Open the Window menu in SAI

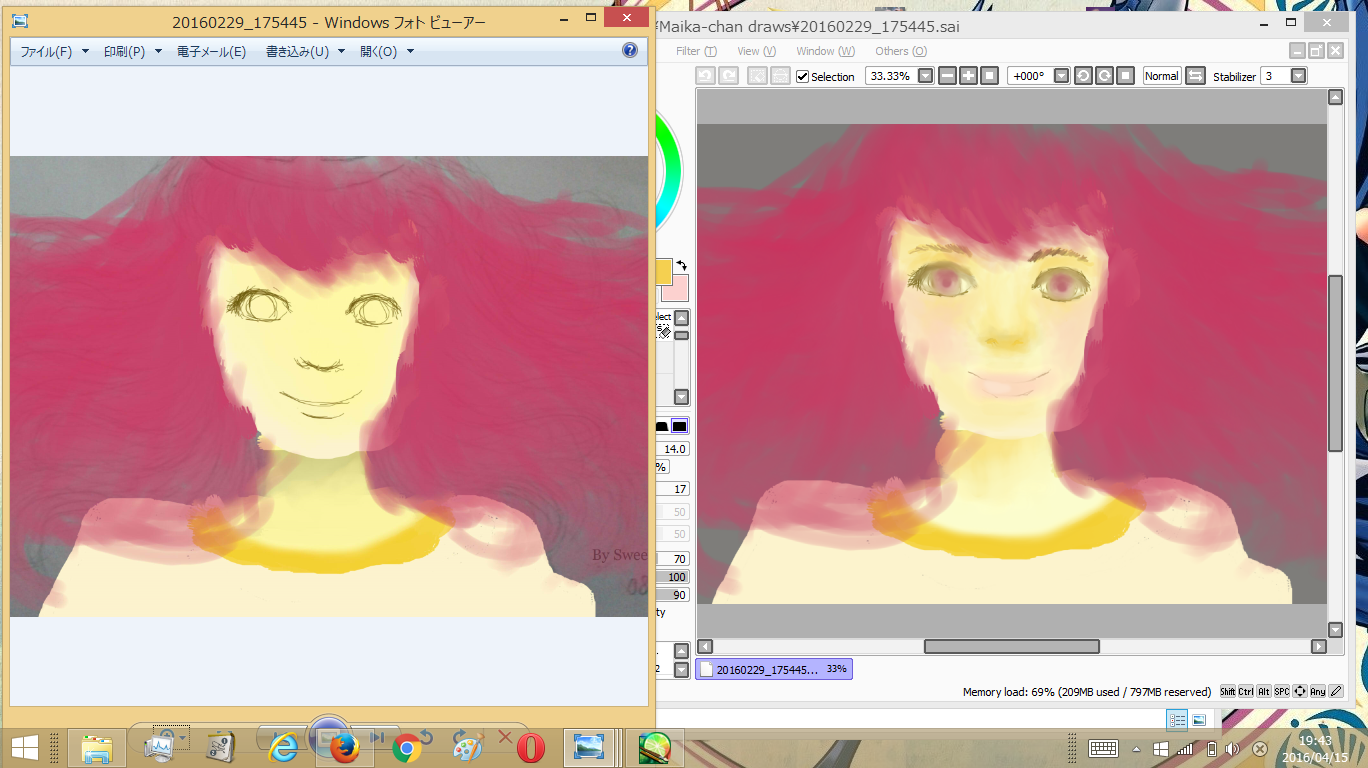pyautogui.click(x=825, y=51)
